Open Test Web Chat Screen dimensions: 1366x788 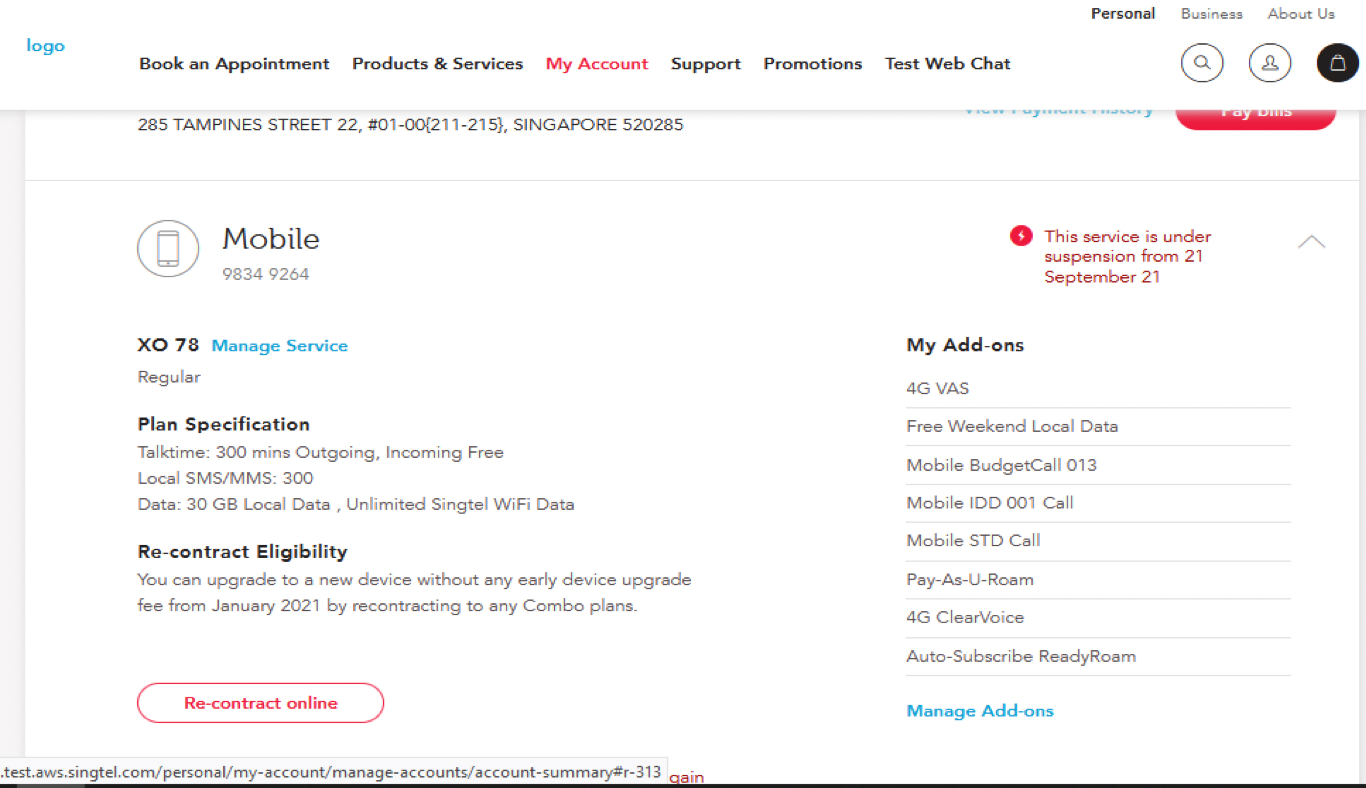point(947,64)
